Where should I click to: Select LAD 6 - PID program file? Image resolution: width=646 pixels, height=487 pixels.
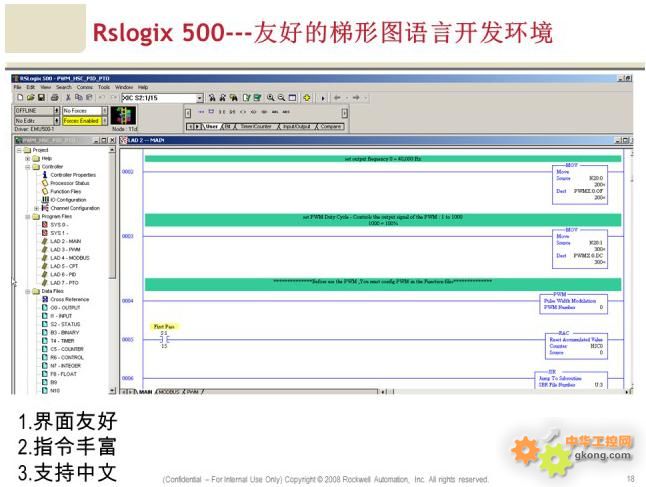click(63, 274)
